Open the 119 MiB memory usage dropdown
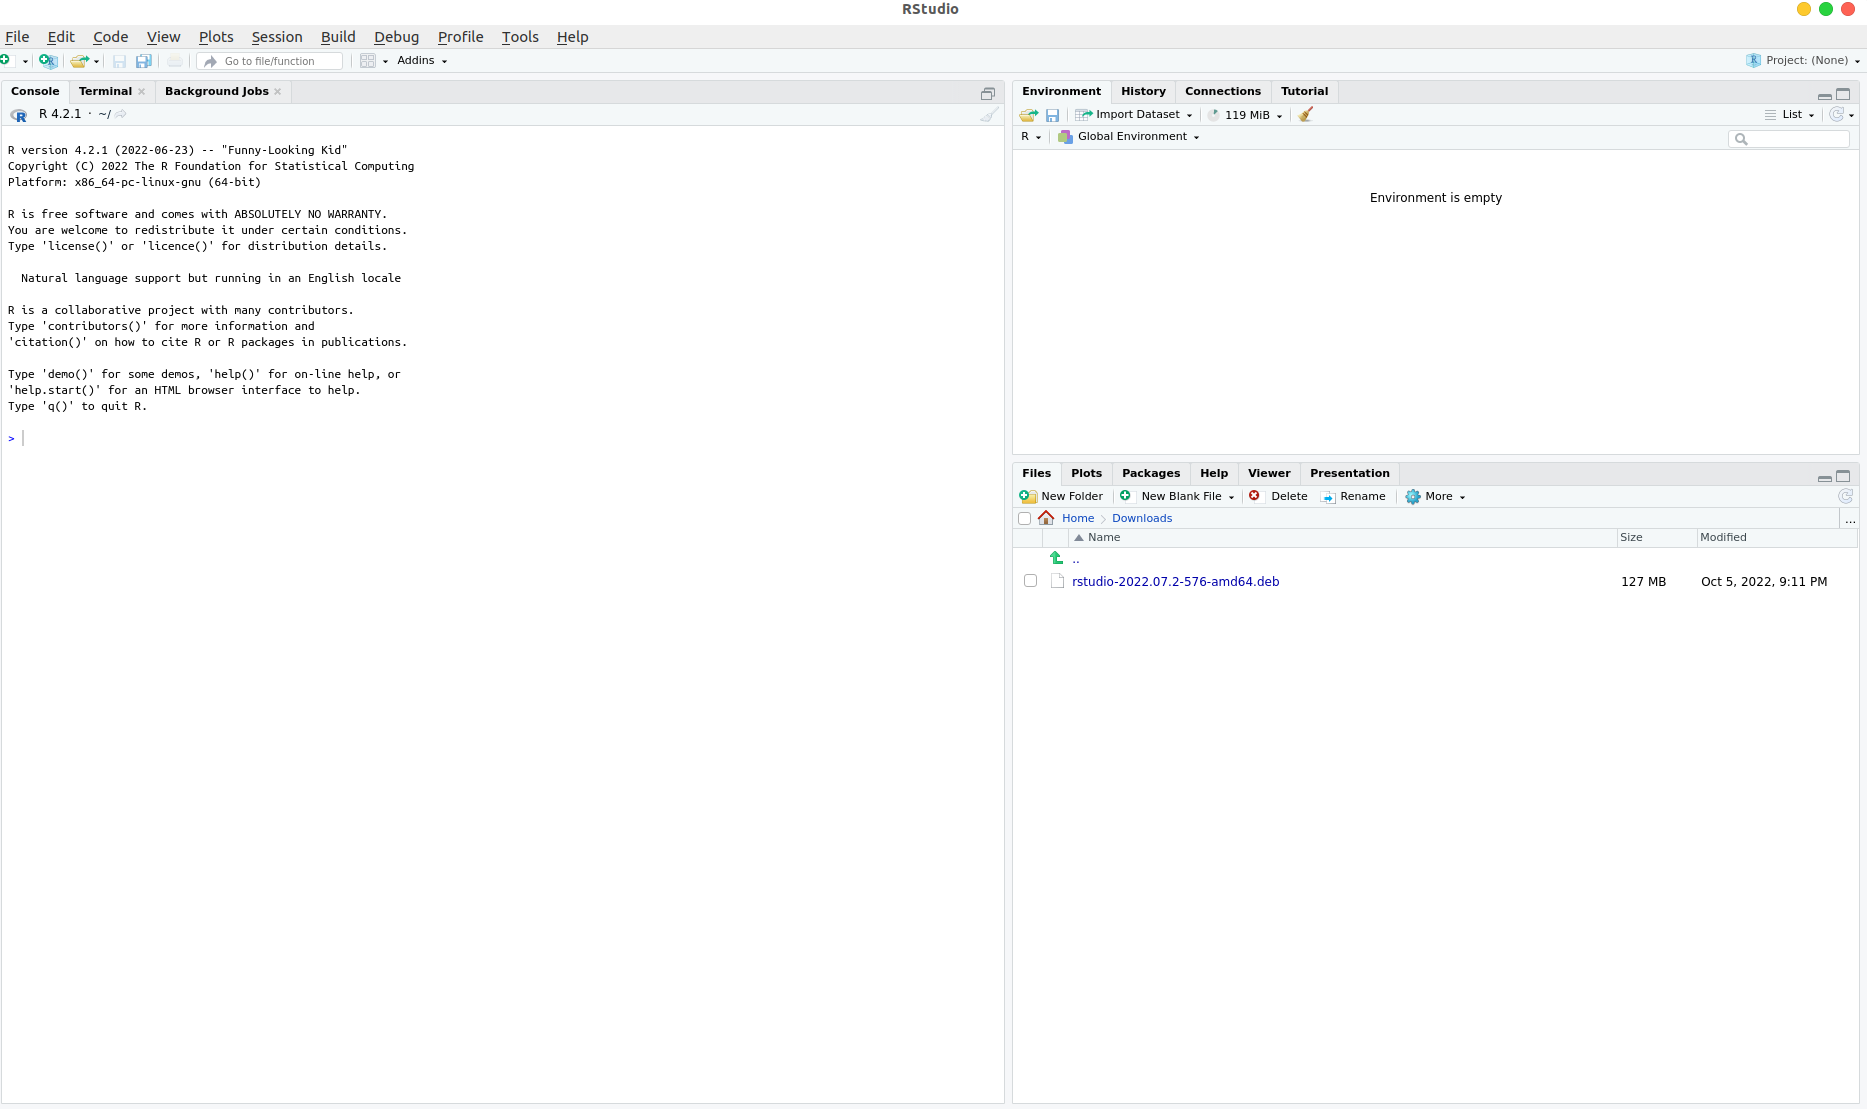The height and width of the screenshot is (1109, 1867). point(1245,115)
